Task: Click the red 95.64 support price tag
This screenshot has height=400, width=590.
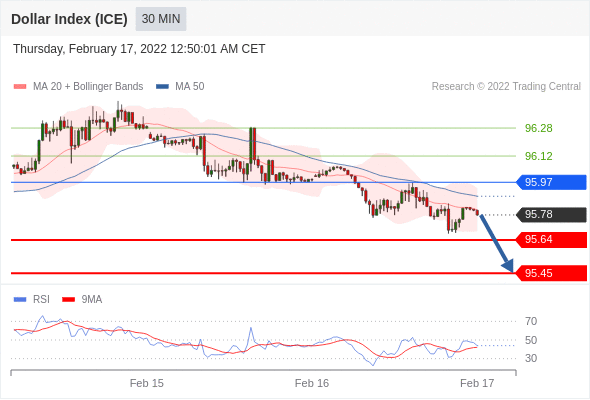Action: coord(551,240)
